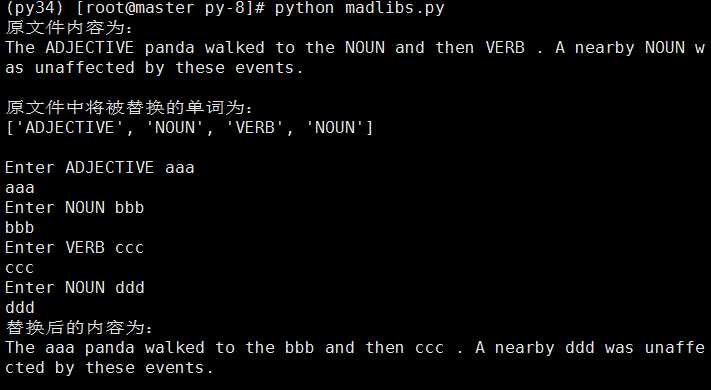Click the echoed 'ccc' output line
The width and height of the screenshot is (711, 390).
point(19,268)
